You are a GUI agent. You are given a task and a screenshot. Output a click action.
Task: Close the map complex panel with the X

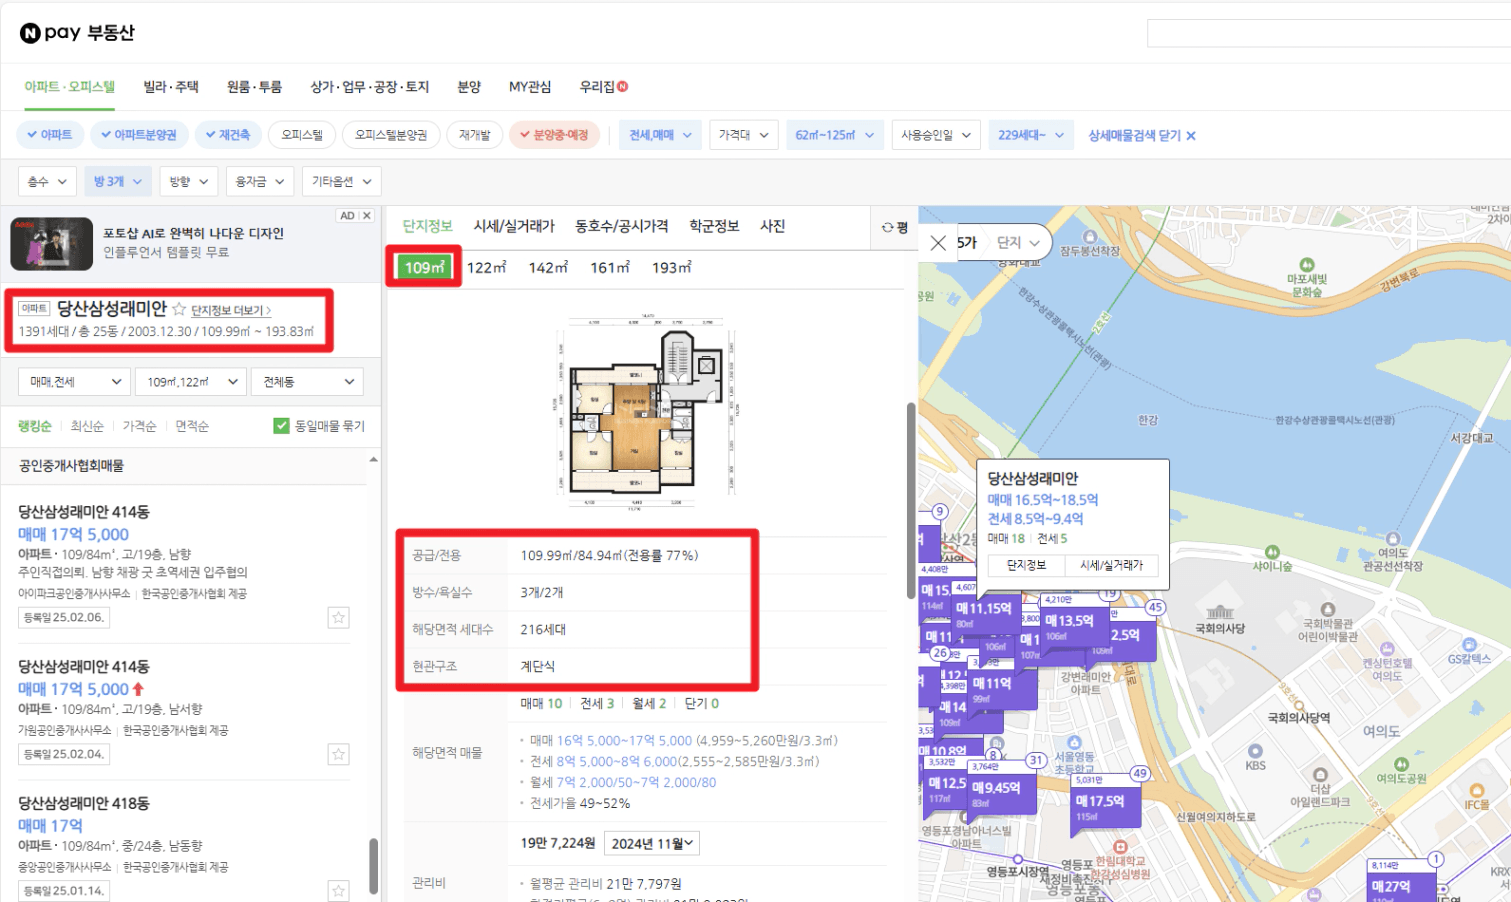(937, 242)
